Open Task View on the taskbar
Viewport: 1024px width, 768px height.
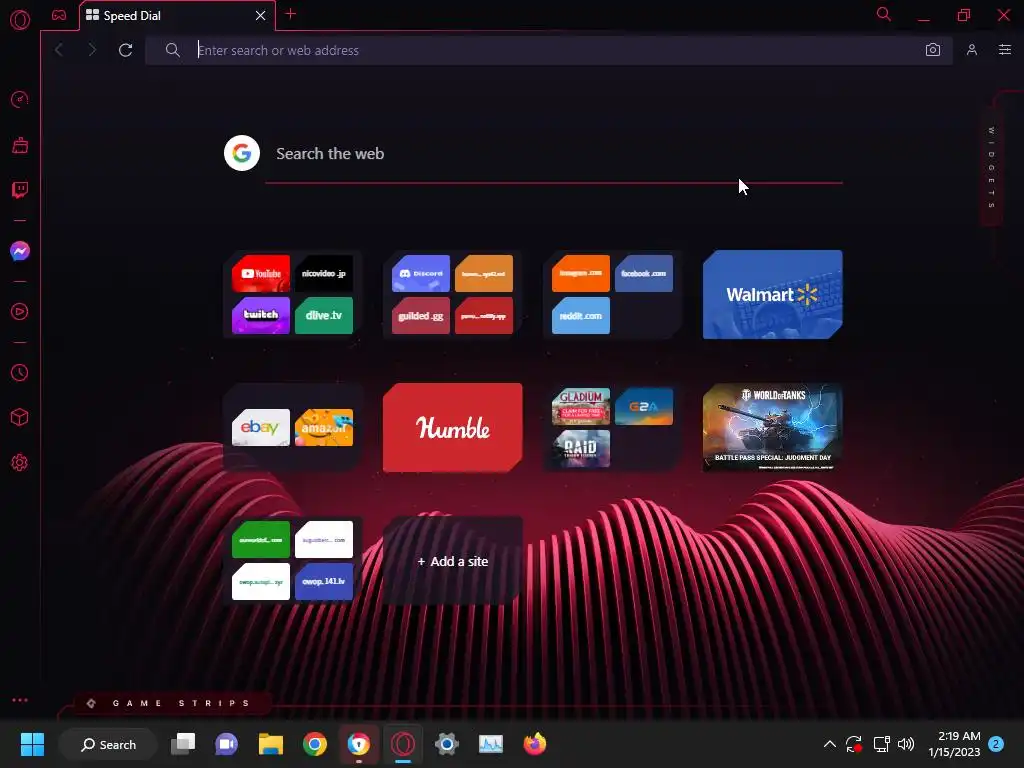click(183, 744)
